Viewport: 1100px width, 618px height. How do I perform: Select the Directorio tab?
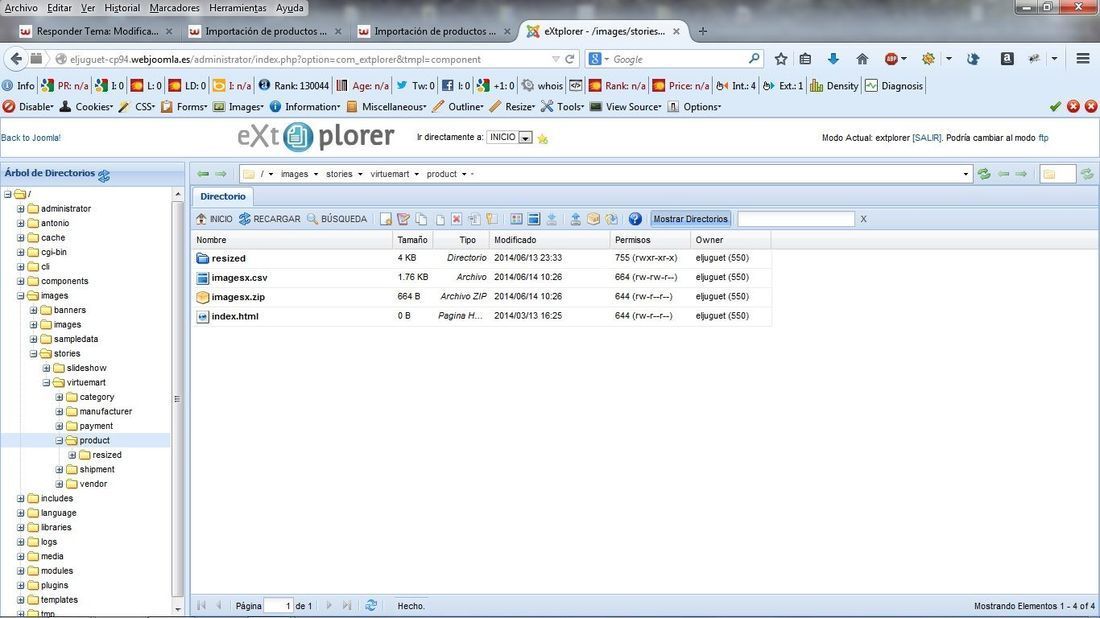click(x=223, y=196)
